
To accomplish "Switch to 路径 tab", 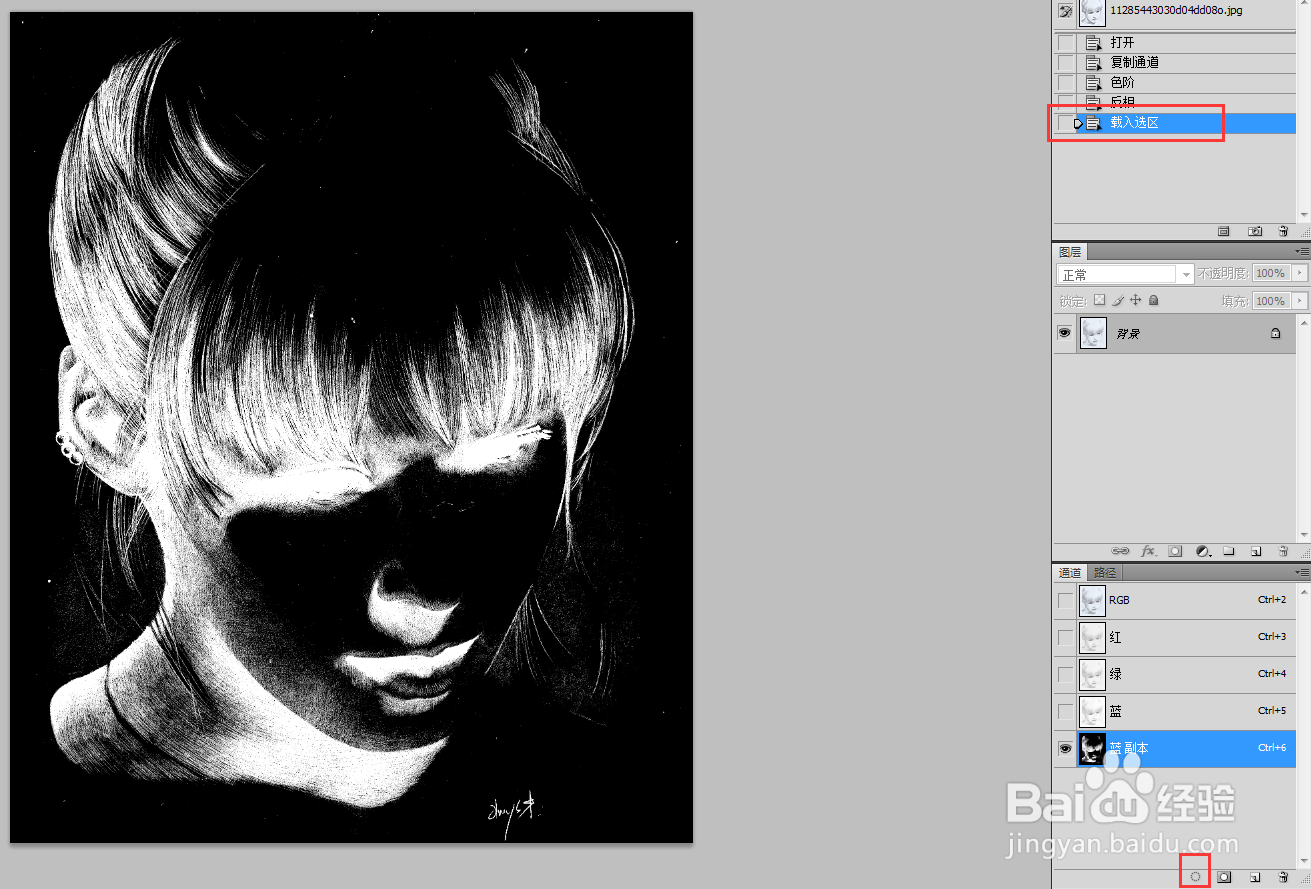I will click(x=1104, y=573).
